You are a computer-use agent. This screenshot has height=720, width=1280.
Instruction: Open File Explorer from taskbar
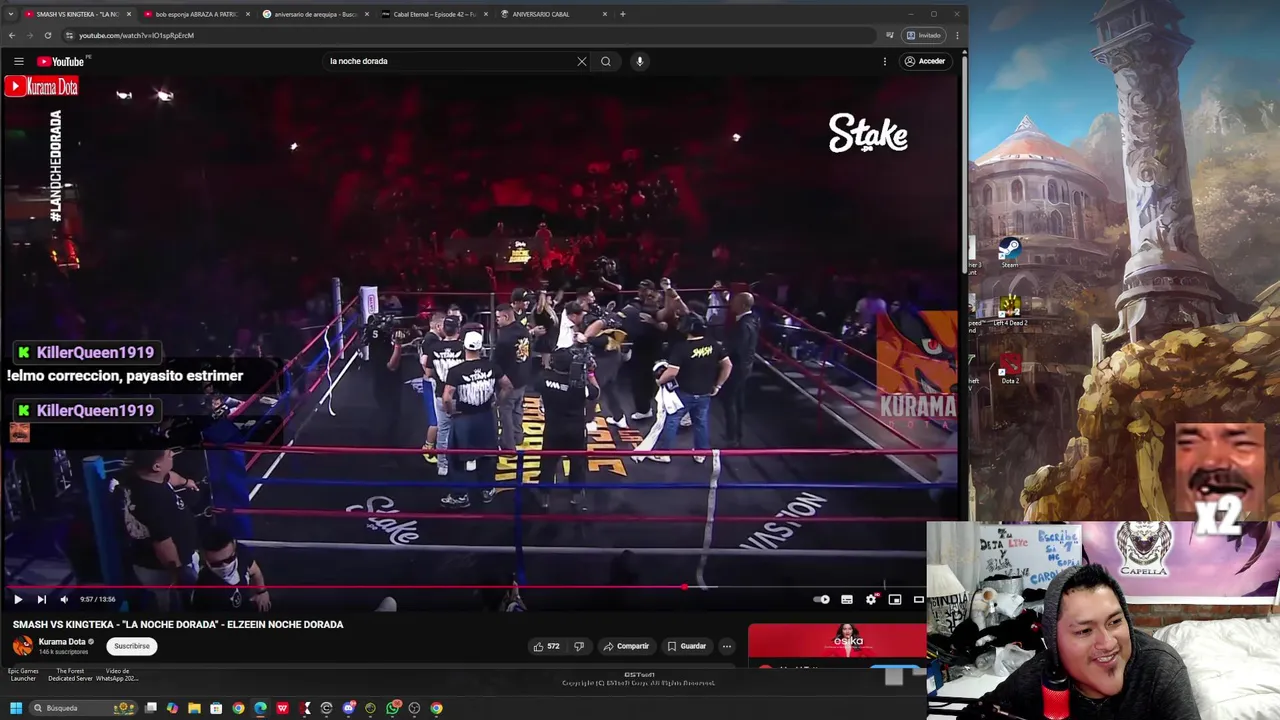[194, 708]
